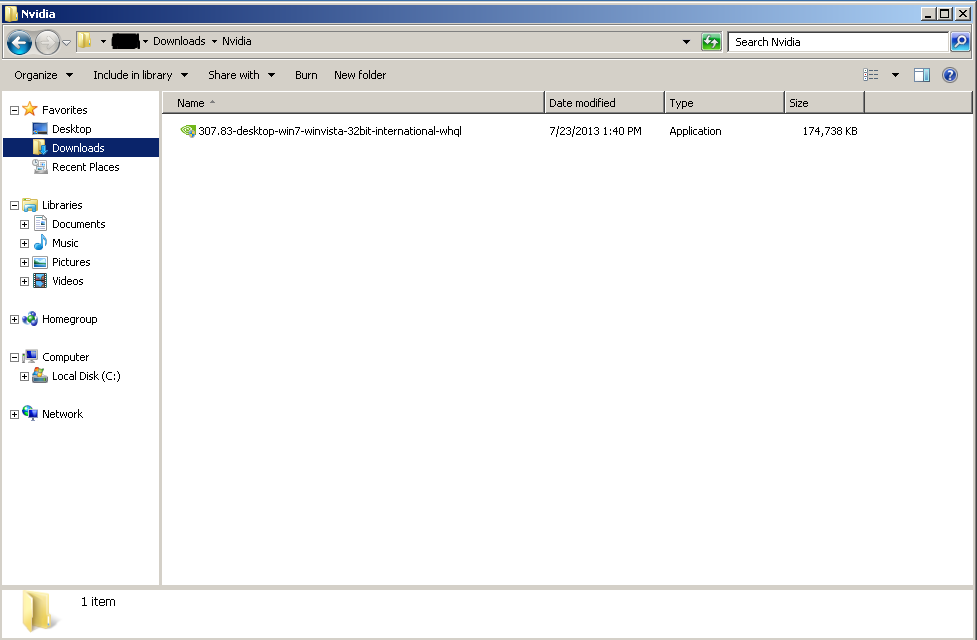Screen dimensions: 977x640
Task: Select the Documents library
Action: click(x=79, y=224)
